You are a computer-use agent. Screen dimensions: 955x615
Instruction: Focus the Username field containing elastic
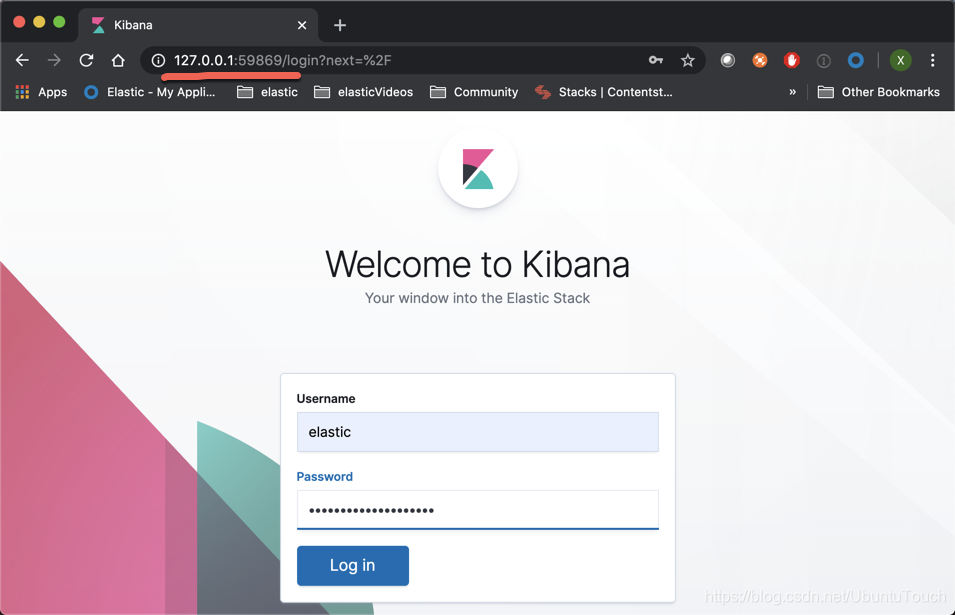point(478,432)
